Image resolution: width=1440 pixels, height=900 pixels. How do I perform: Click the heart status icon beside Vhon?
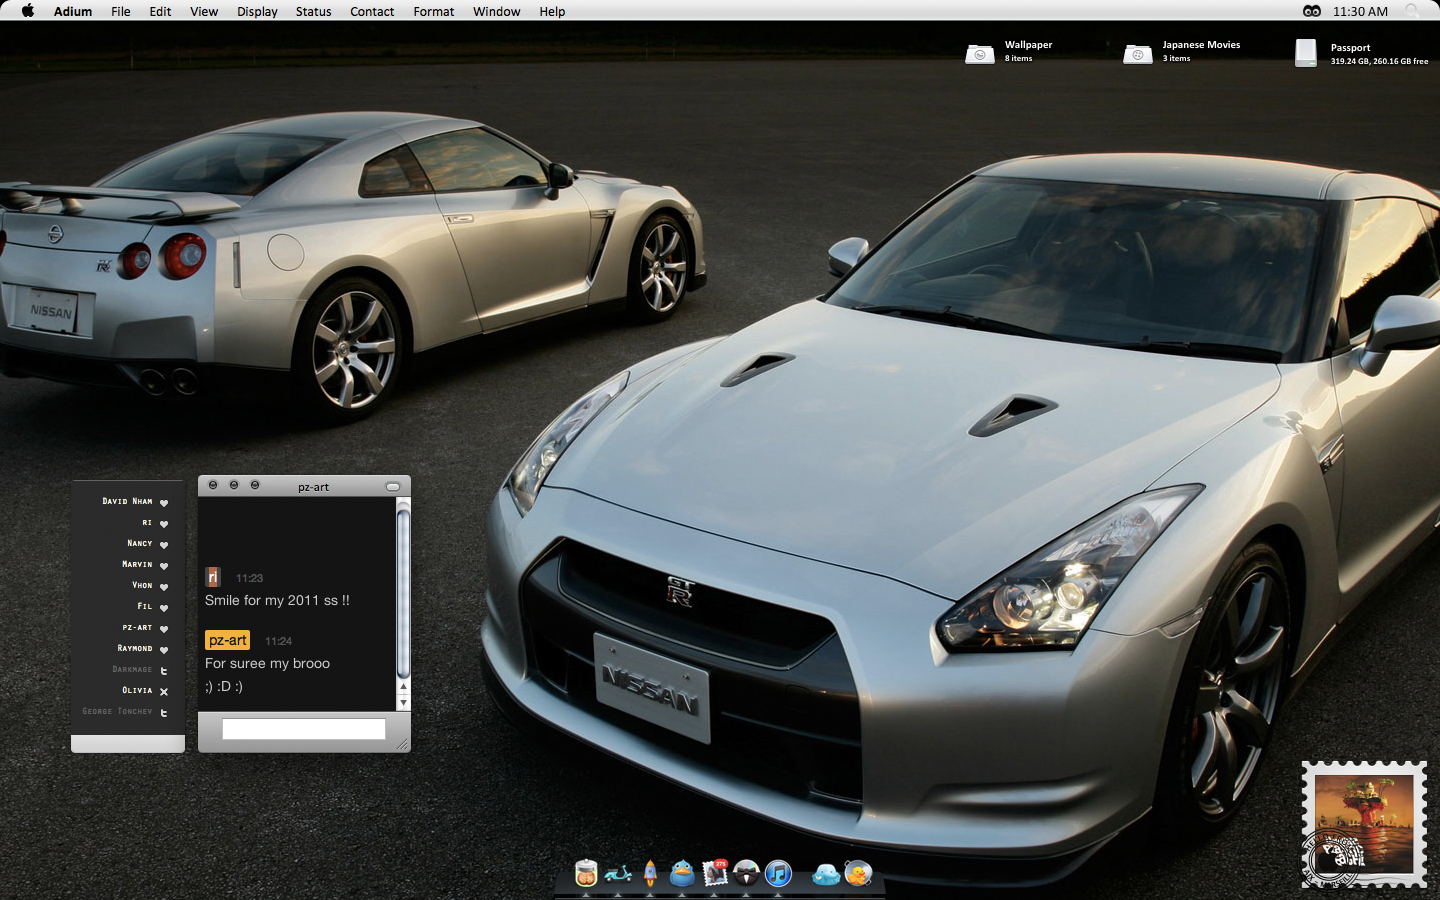(164, 587)
